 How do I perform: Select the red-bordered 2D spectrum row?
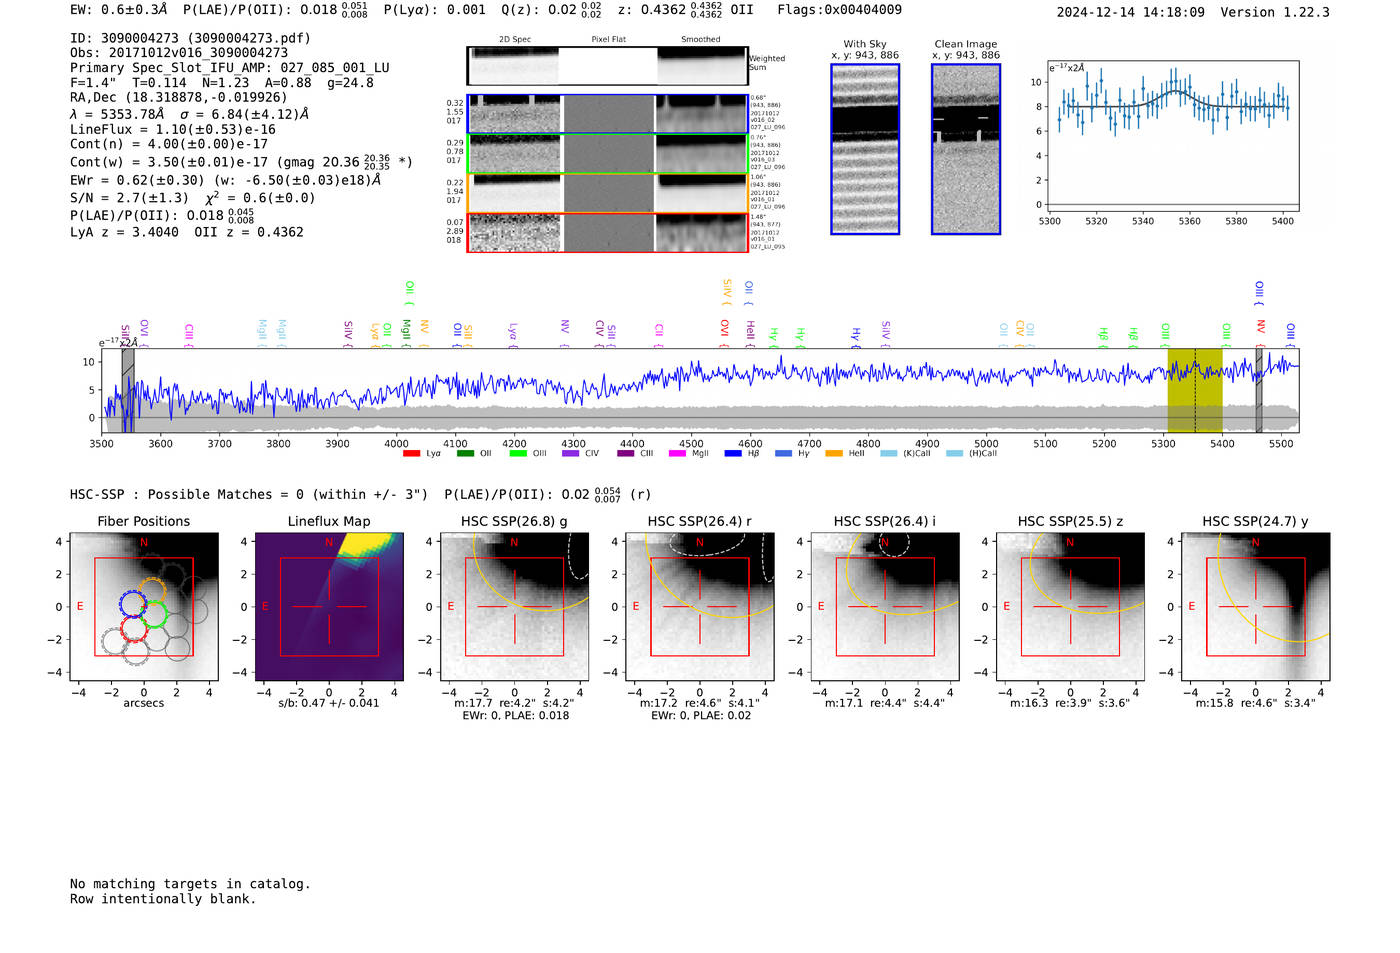[x=607, y=232]
